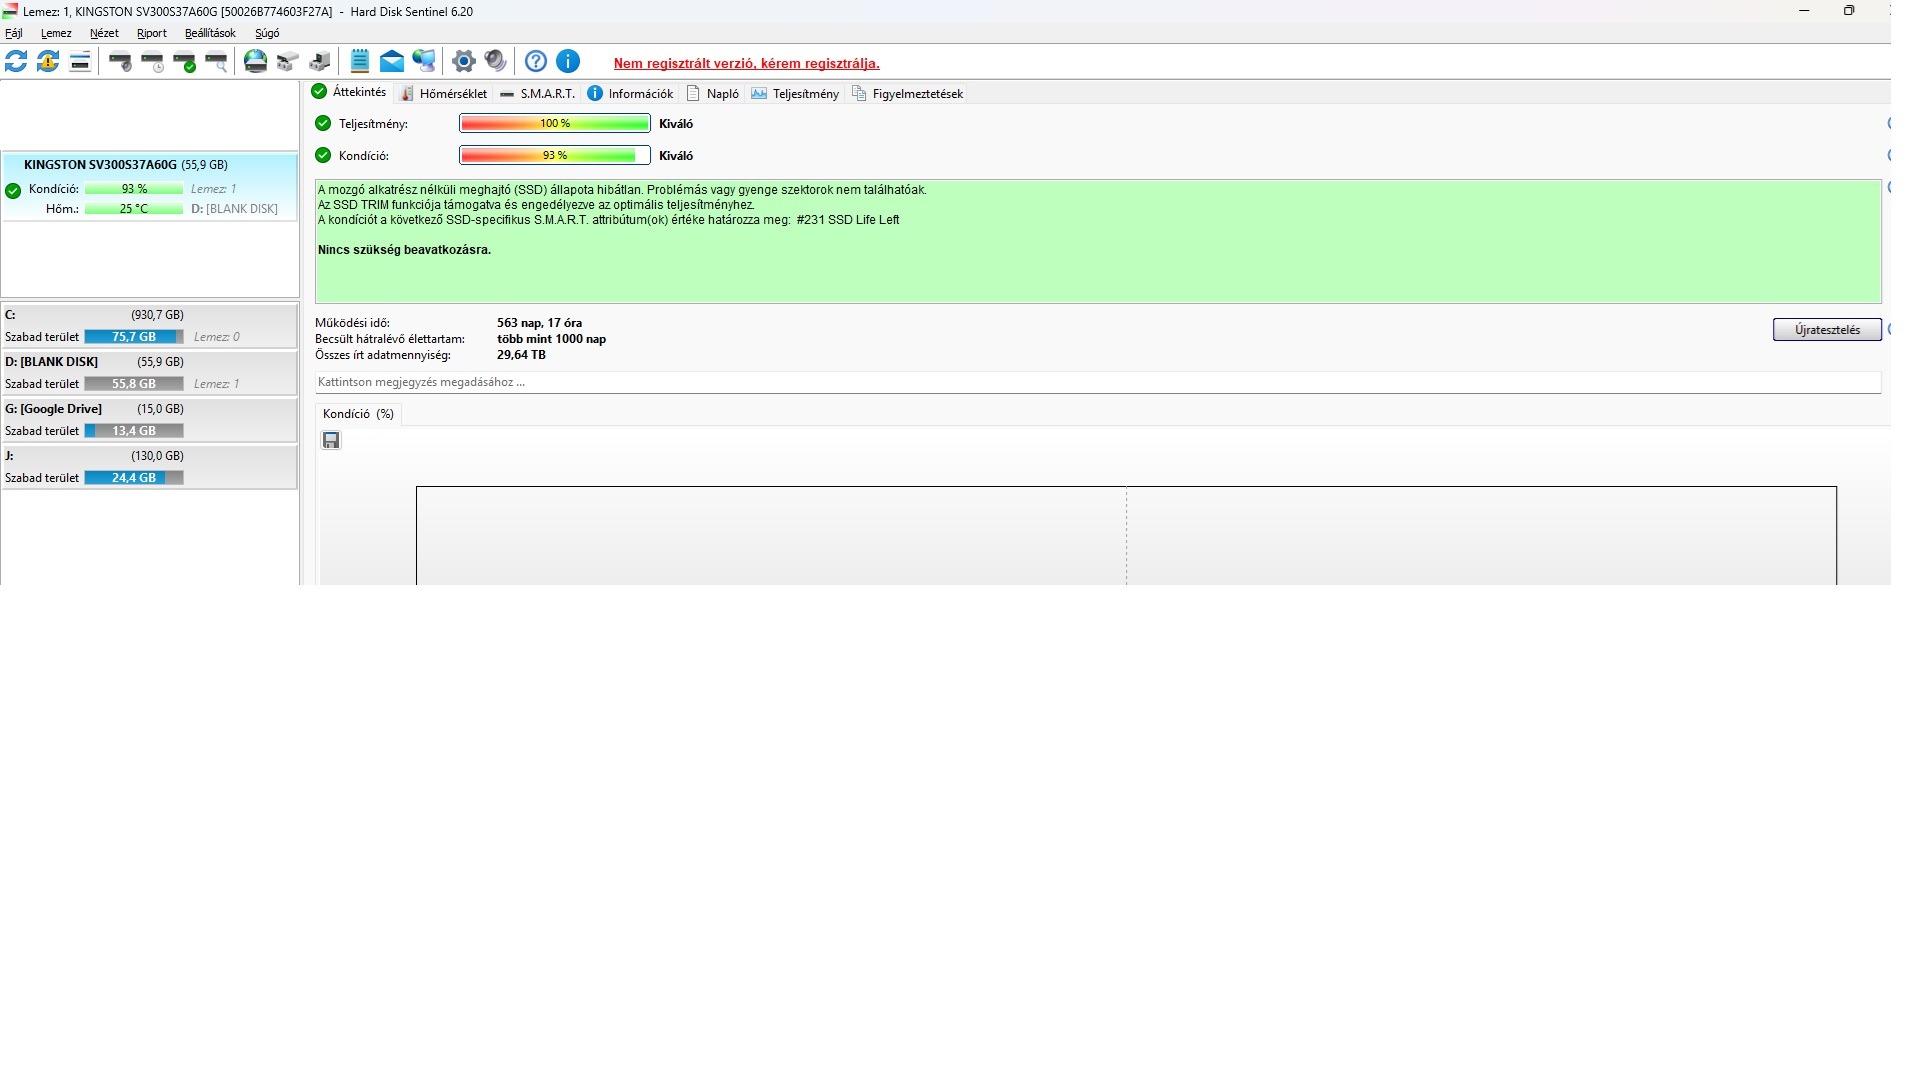Viewport: 1910px width, 1075px height.
Task: Click the '29,64 TB' total written value
Action: tap(521, 355)
